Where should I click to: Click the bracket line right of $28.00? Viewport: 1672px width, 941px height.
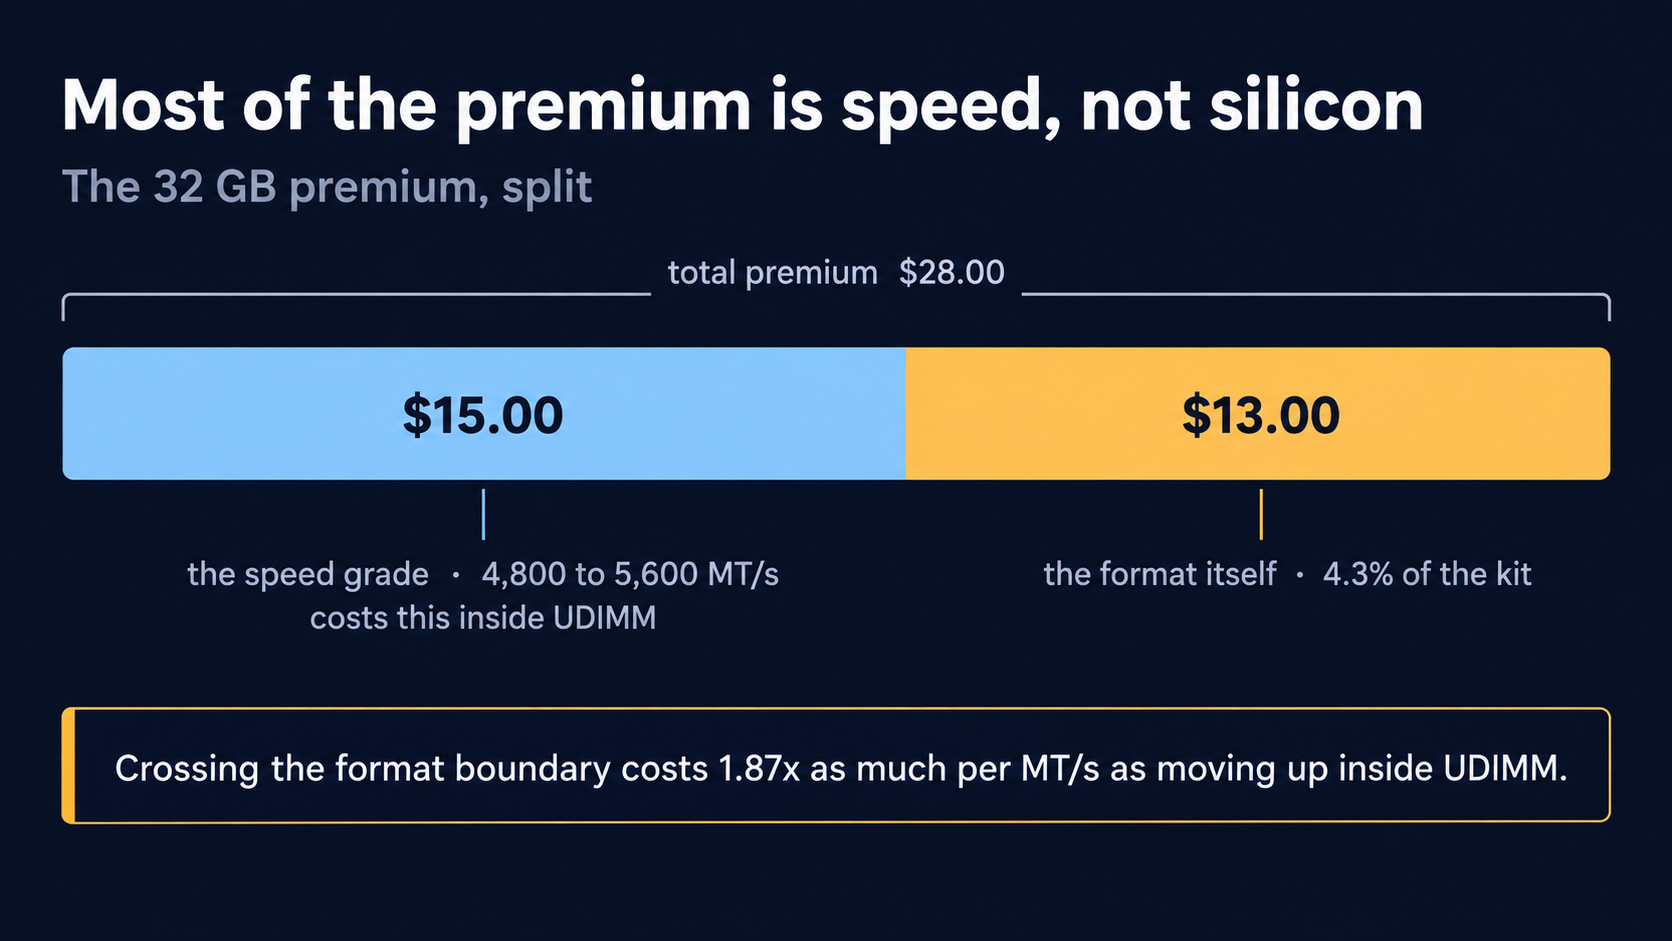1316,298
